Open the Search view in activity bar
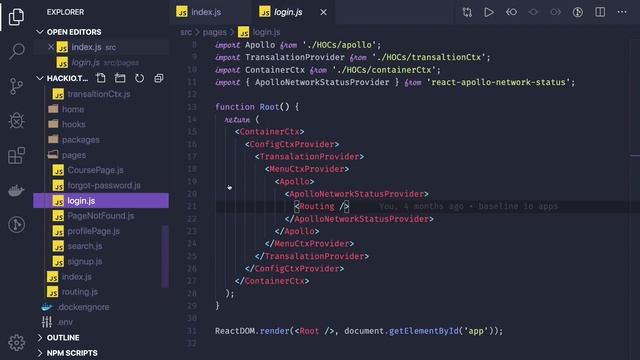 [x=16, y=51]
